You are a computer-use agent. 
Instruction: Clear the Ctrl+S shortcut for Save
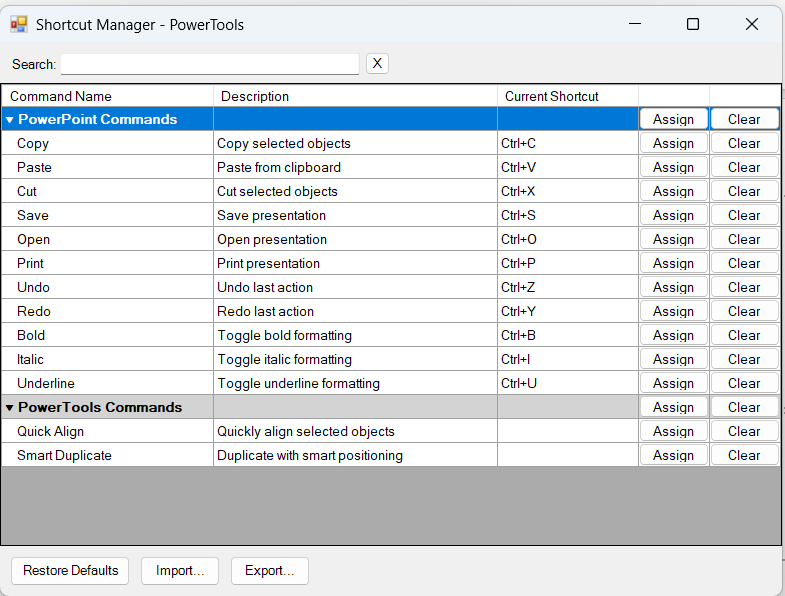click(x=744, y=215)
